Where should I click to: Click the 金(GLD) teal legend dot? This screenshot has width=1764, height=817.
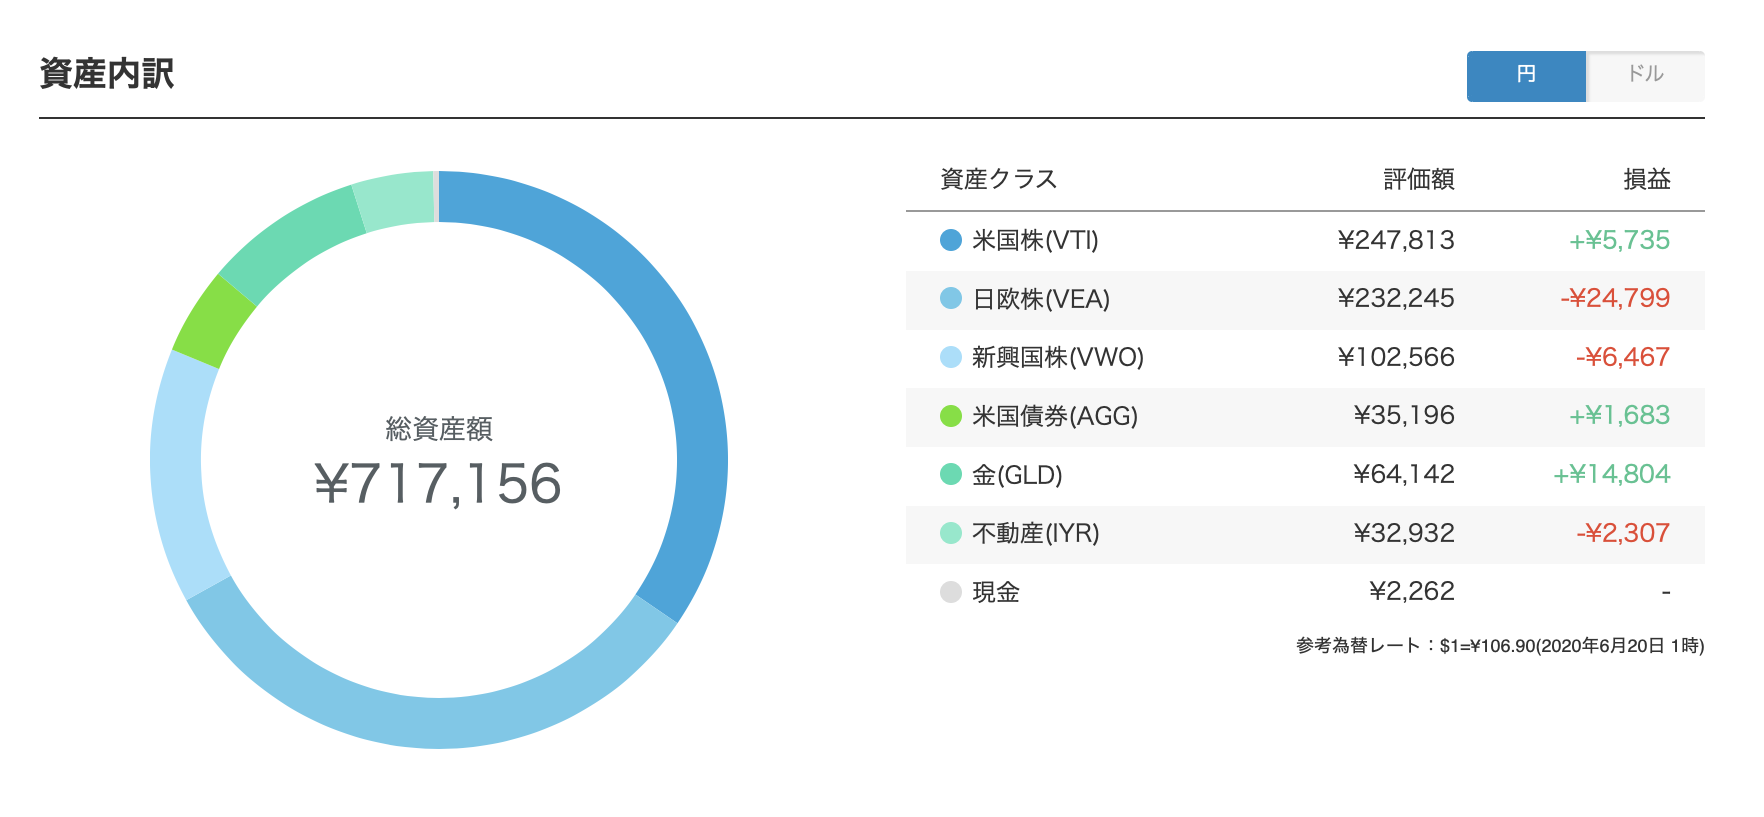[951, 474]
